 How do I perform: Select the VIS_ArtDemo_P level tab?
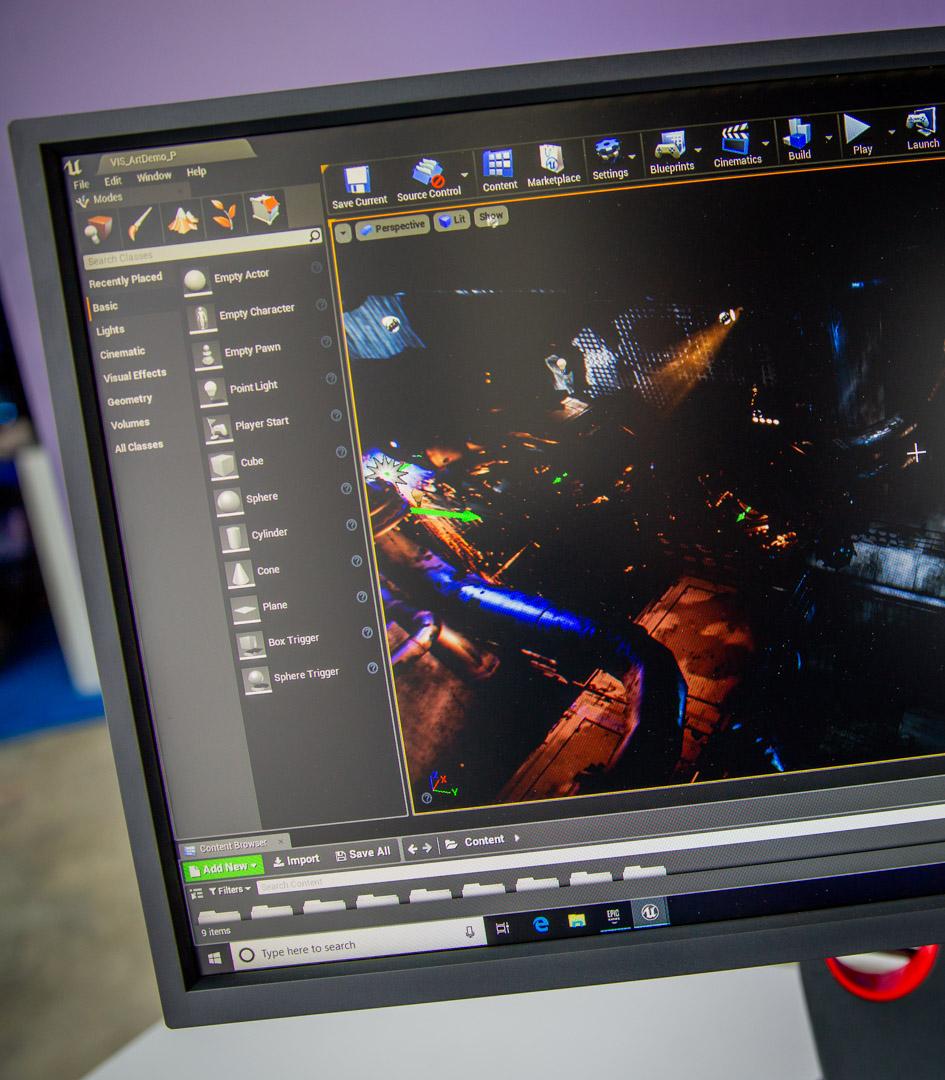(143, 159)
